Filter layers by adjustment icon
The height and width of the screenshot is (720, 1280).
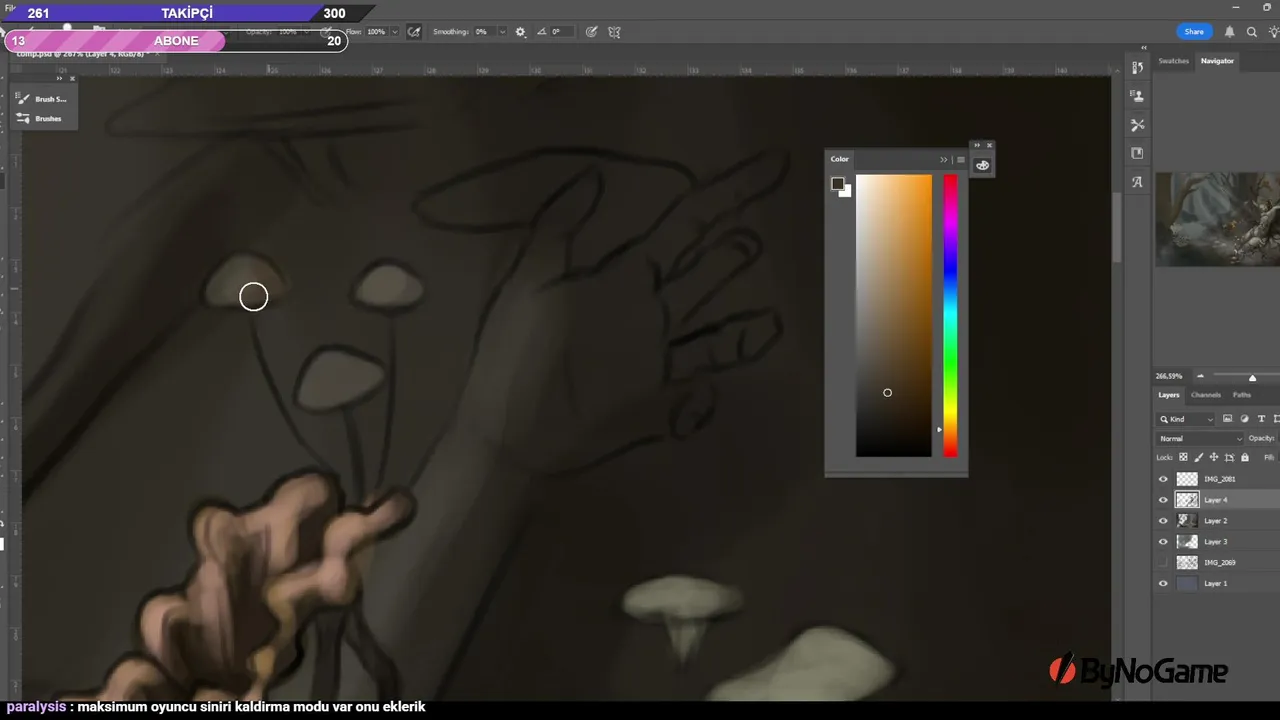coord(1244,419)
